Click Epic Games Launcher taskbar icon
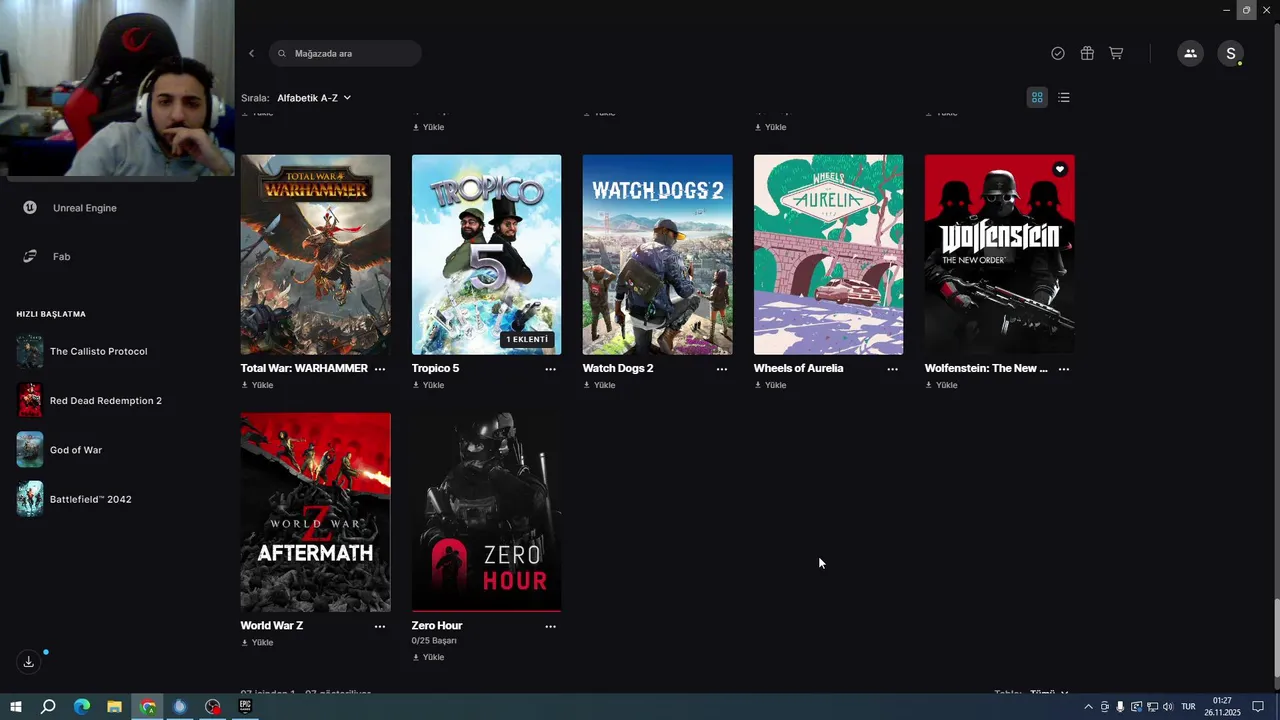This screenshot has width=1280, height=720. [x=246, y=707]
